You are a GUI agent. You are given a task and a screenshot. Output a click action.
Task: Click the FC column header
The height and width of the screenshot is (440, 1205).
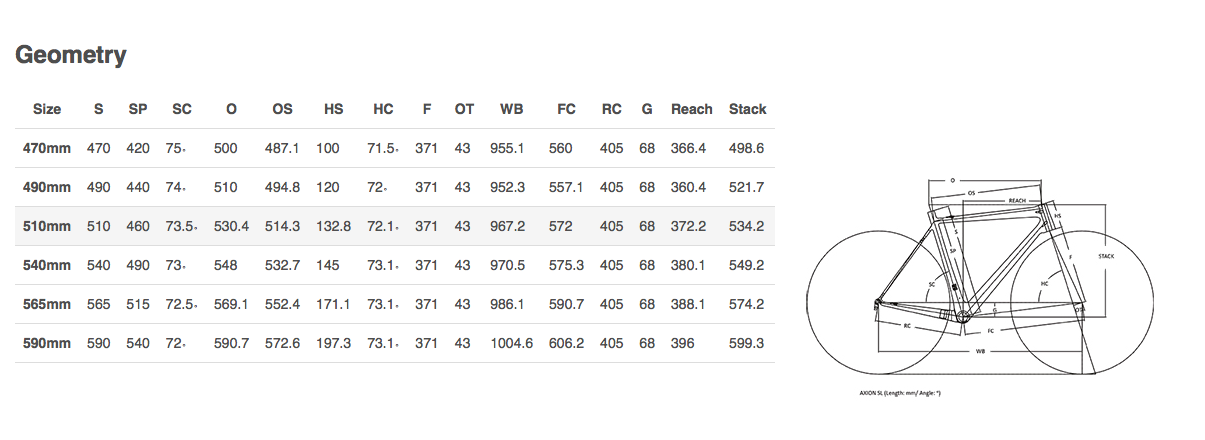pos(566,109)
